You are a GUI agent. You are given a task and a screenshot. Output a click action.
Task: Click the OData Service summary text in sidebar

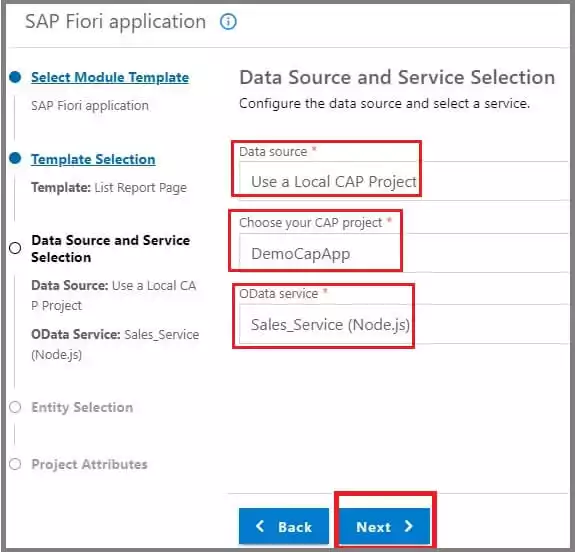click(115, 344)
